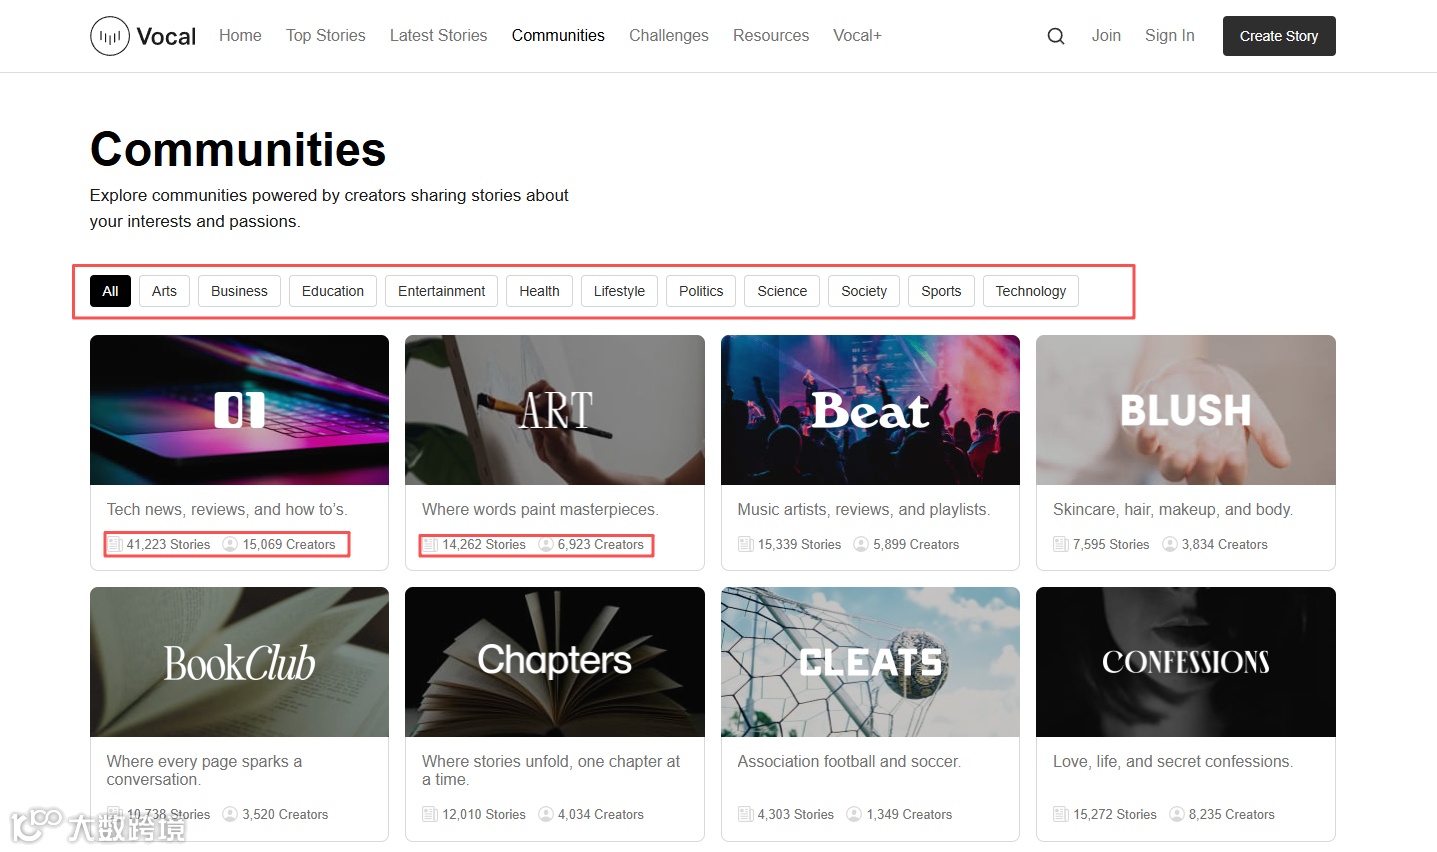Filter communities by Technology
This screenshot has width=1437, height=852.
tap(1031, 291)
